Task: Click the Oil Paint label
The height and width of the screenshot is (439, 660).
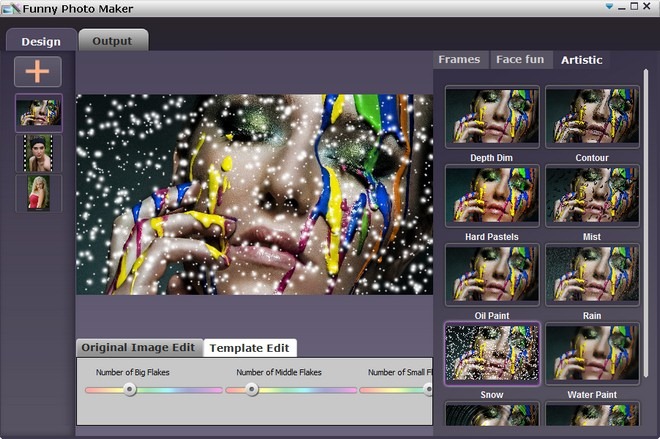Action: [x=492, y=316]
